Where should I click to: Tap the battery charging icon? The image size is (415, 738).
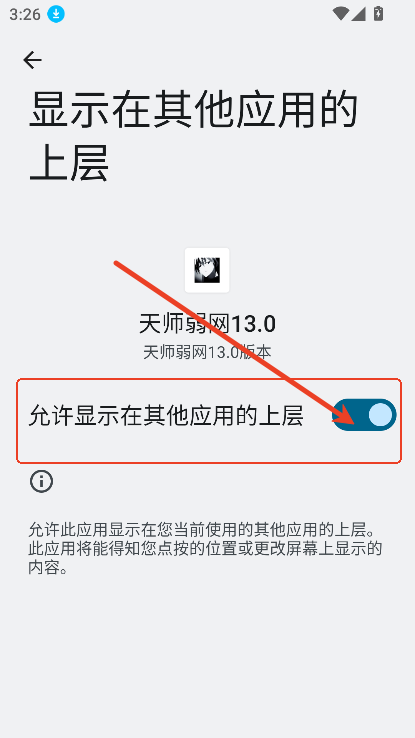[378, 14]
